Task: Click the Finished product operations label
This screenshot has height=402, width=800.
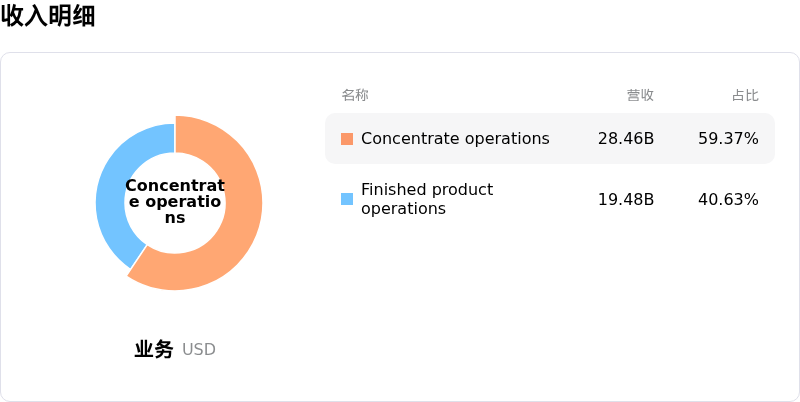Action: tap(427, 199)
